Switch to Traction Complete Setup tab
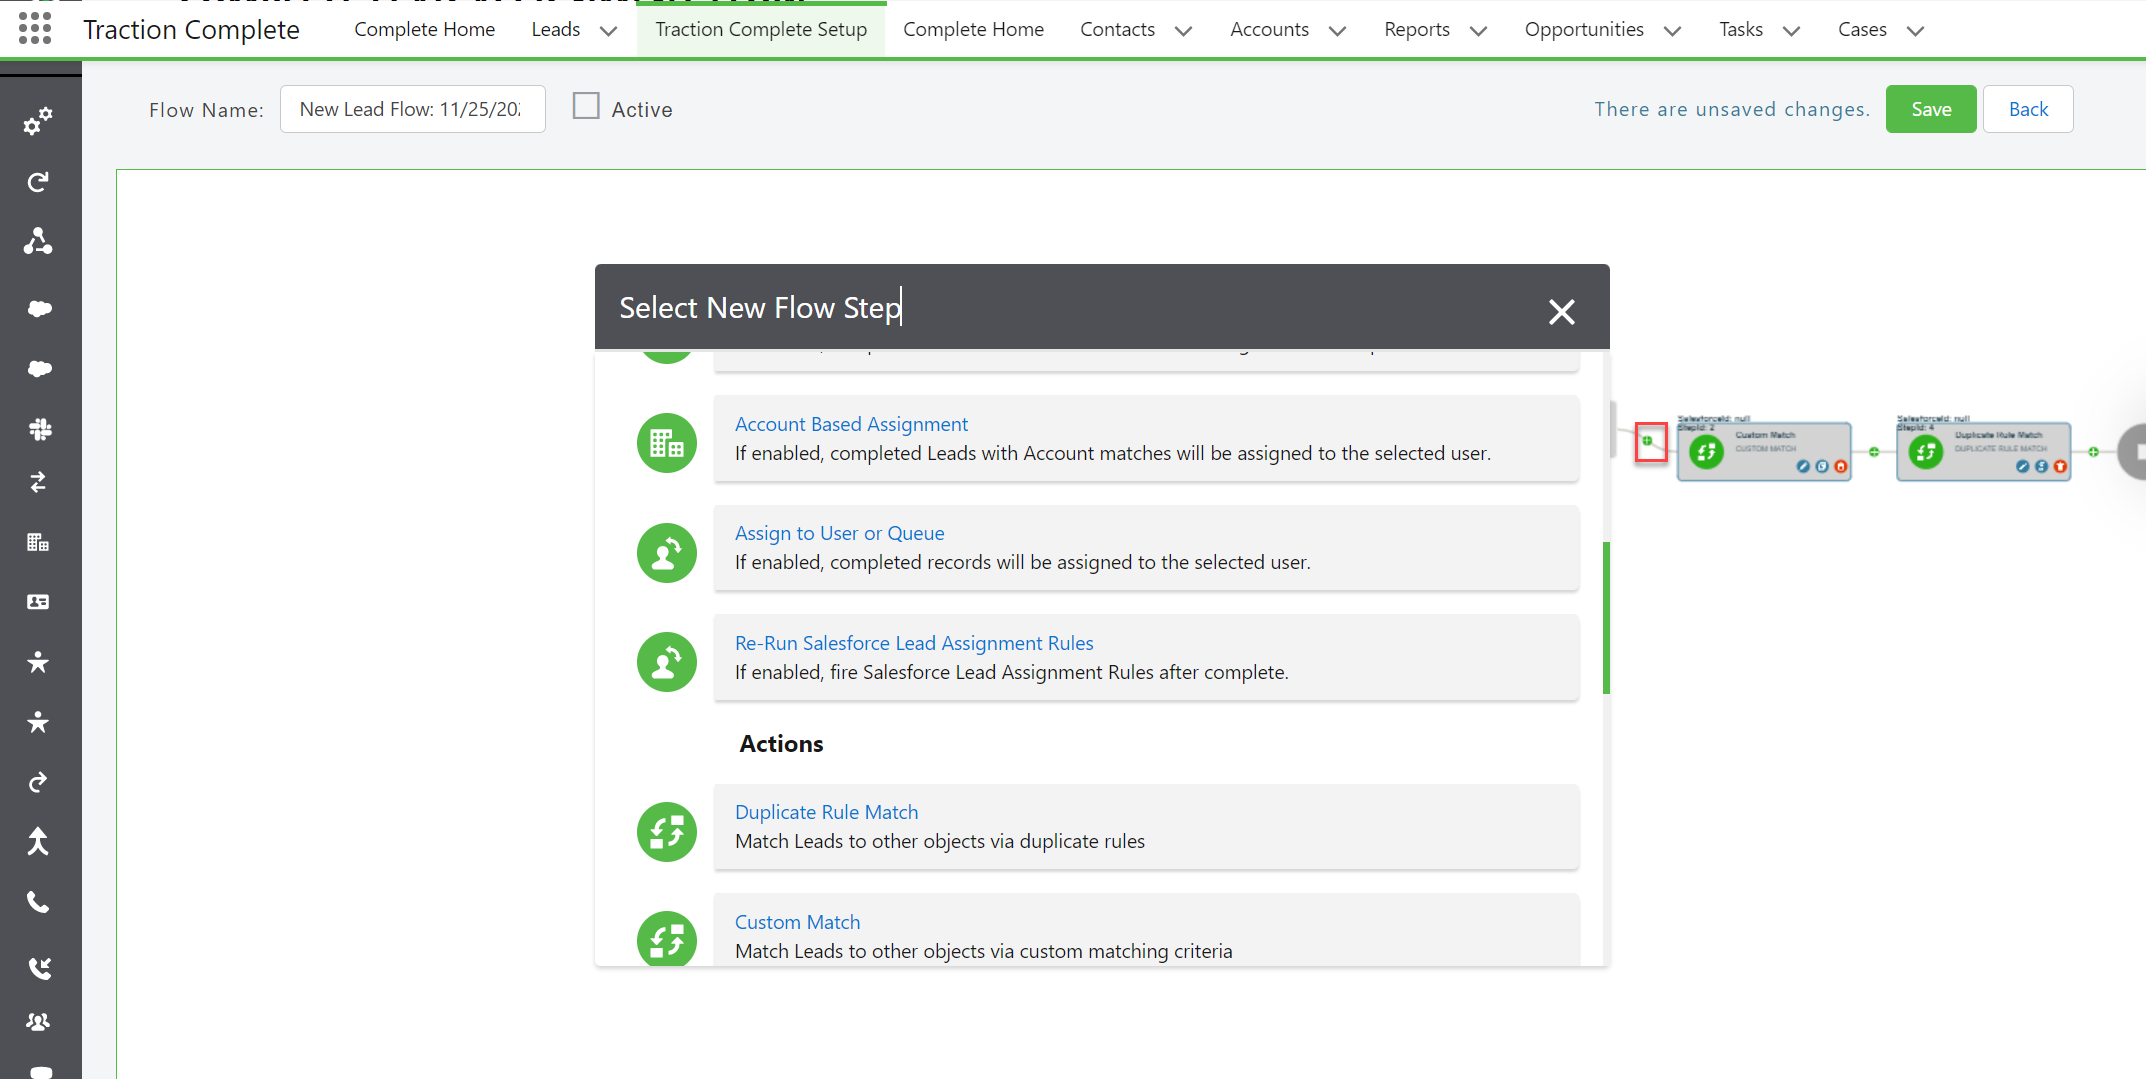 [761, 30]
